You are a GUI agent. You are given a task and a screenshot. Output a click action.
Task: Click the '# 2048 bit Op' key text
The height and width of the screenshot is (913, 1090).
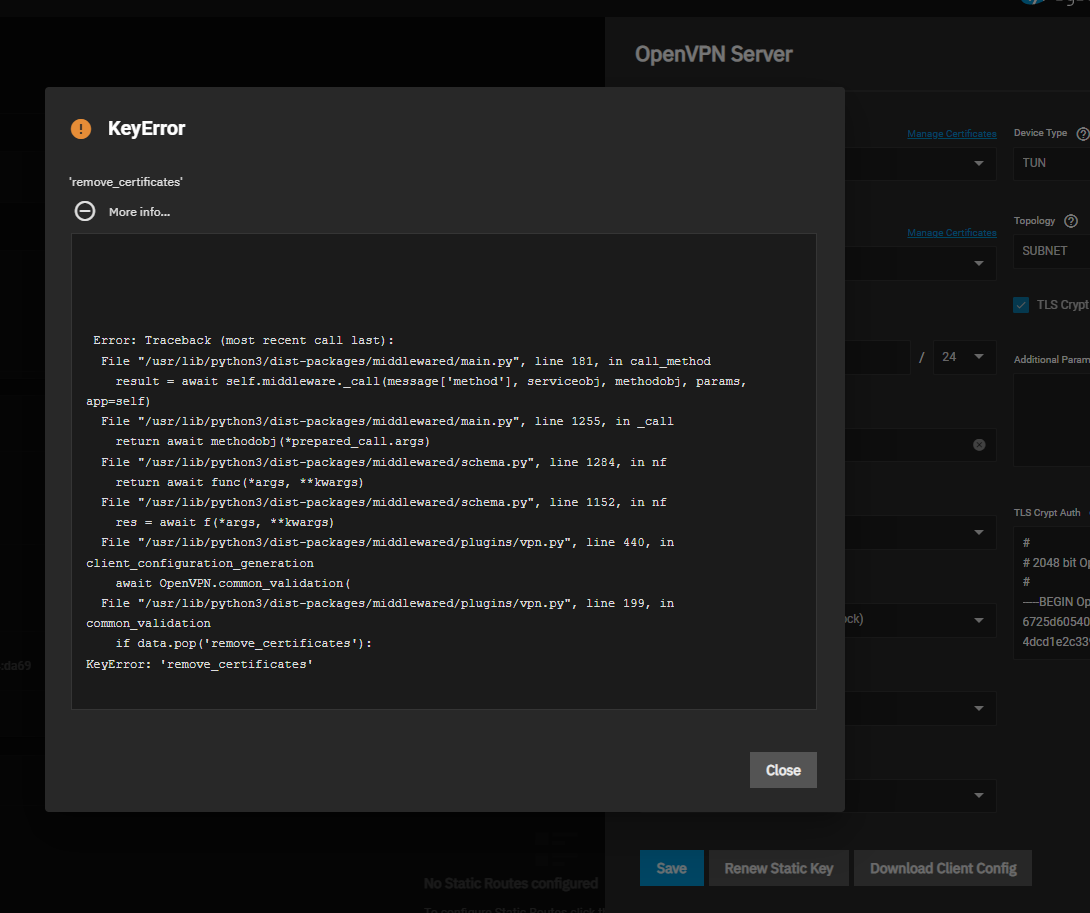1056,563
